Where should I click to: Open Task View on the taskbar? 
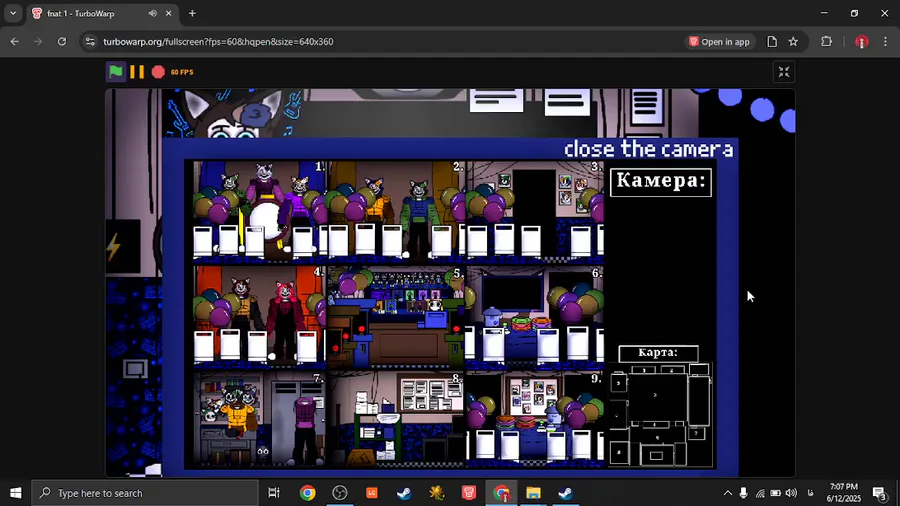[x=274, y=493]
